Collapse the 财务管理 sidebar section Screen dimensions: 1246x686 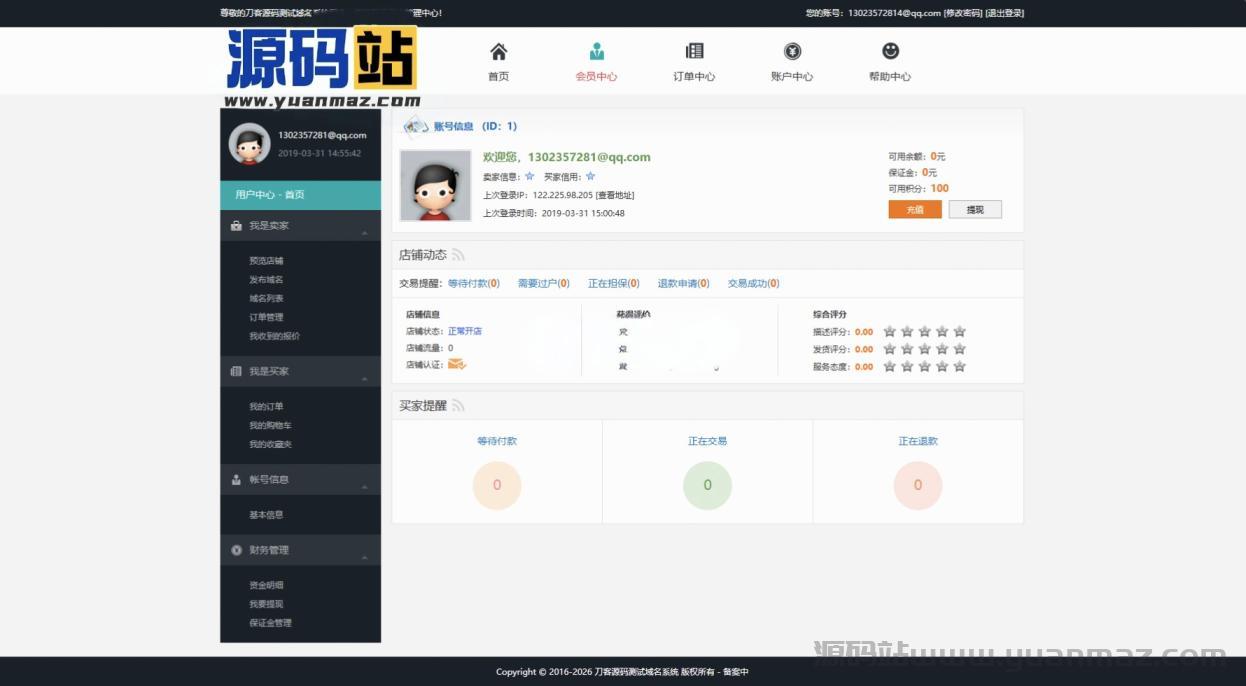tap(364, 556)
